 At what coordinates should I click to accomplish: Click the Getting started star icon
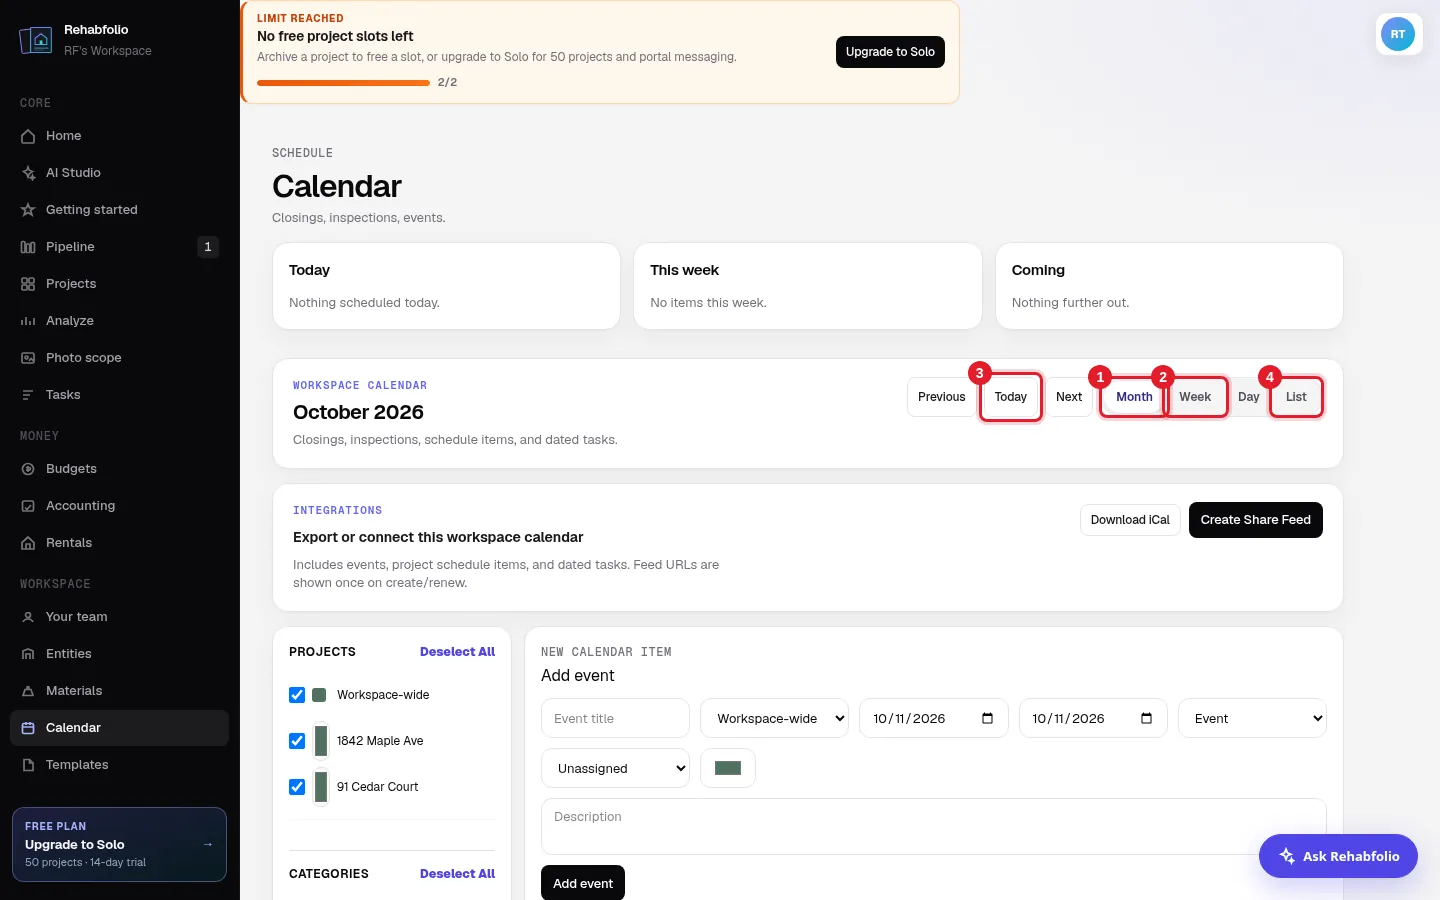pos(28,210)
